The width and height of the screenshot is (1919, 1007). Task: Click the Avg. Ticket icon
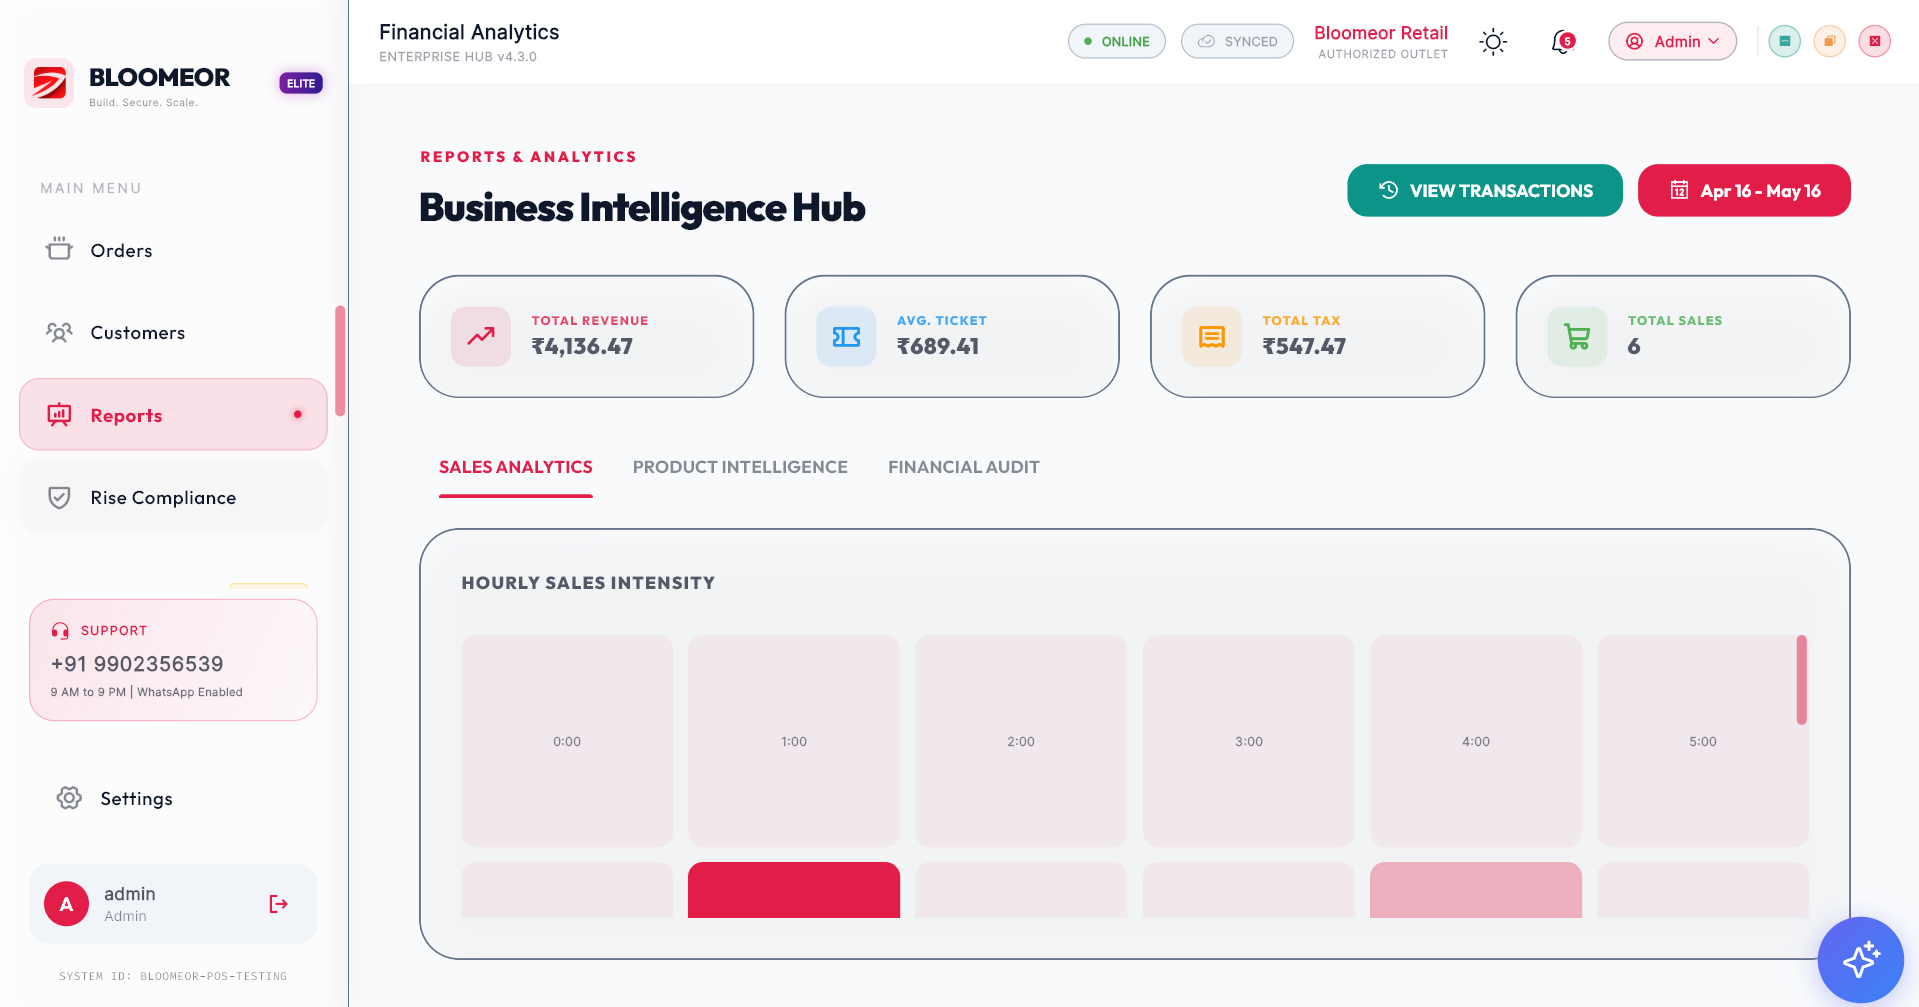[x=846, y=336]
